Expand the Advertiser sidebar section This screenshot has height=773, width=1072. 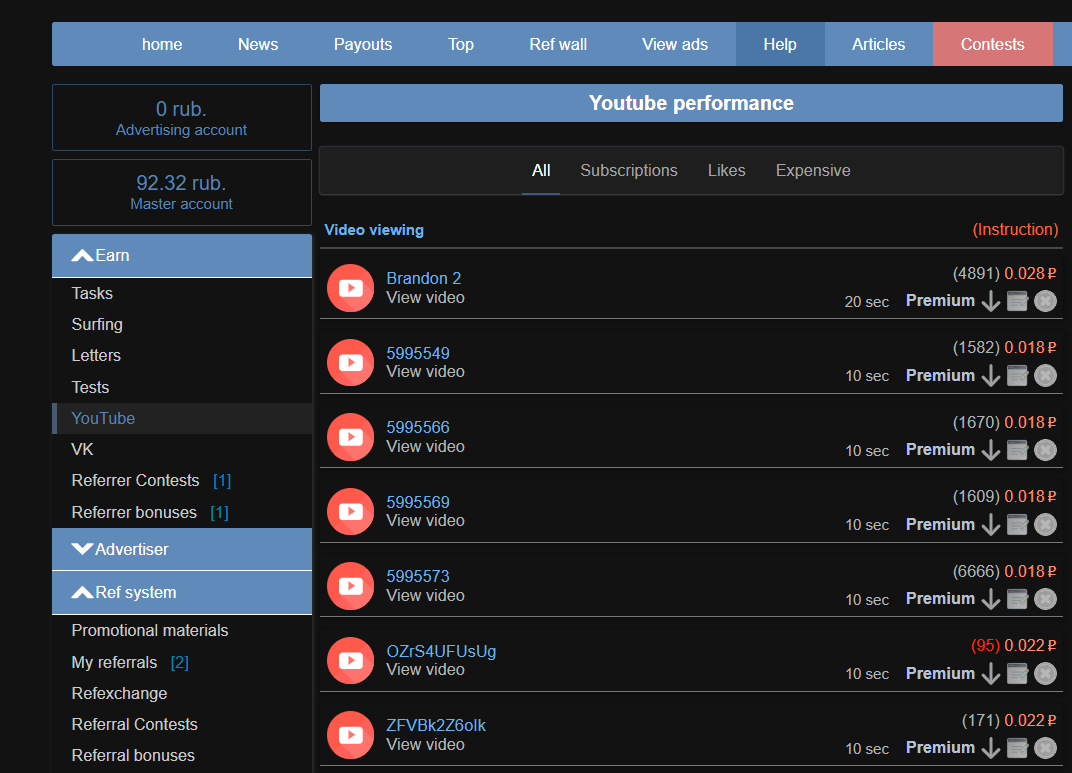click(182, 550)
